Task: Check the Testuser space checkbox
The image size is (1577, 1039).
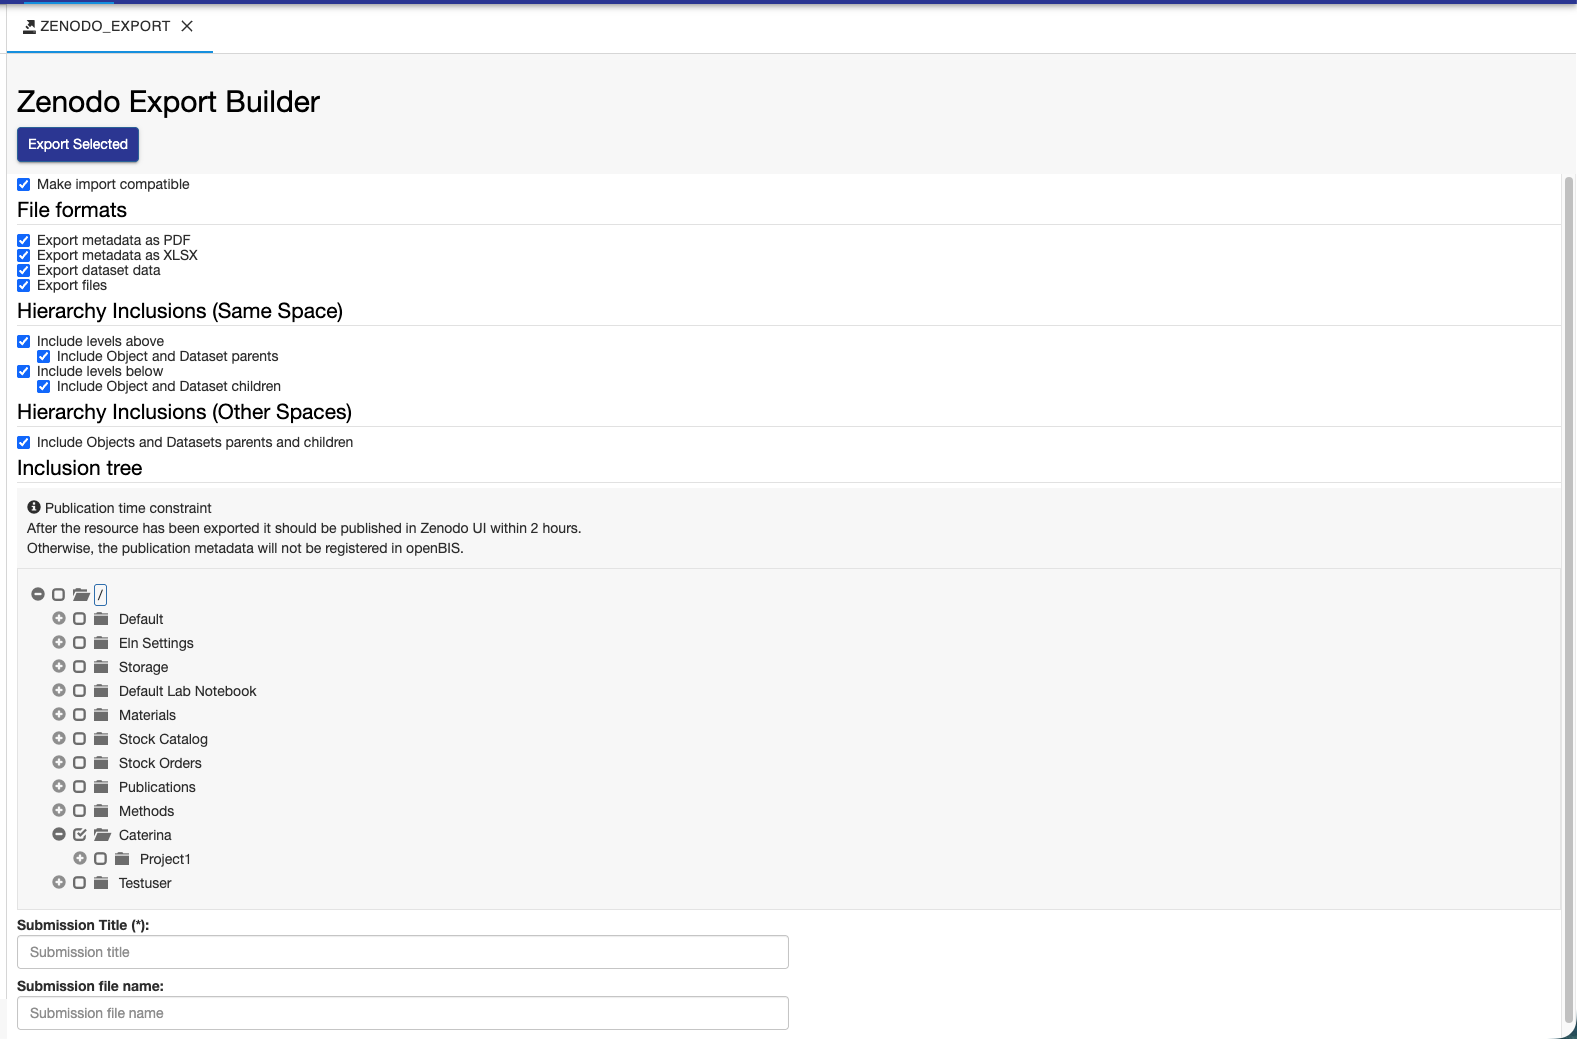Action: (79, 882)
